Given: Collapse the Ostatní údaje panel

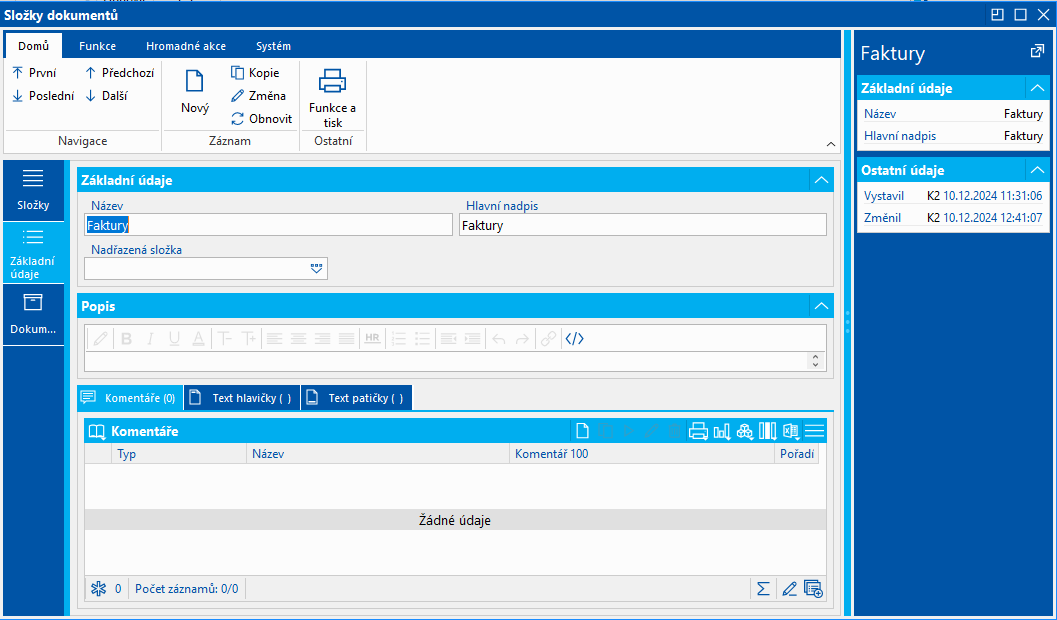Looking at the screenshot, I should (x=1037, y=170).
